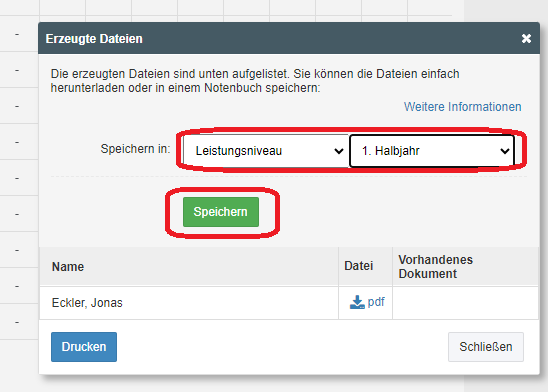Click the topmost dash in background grid
Screen dimensions: 548x392
[17, 34]
